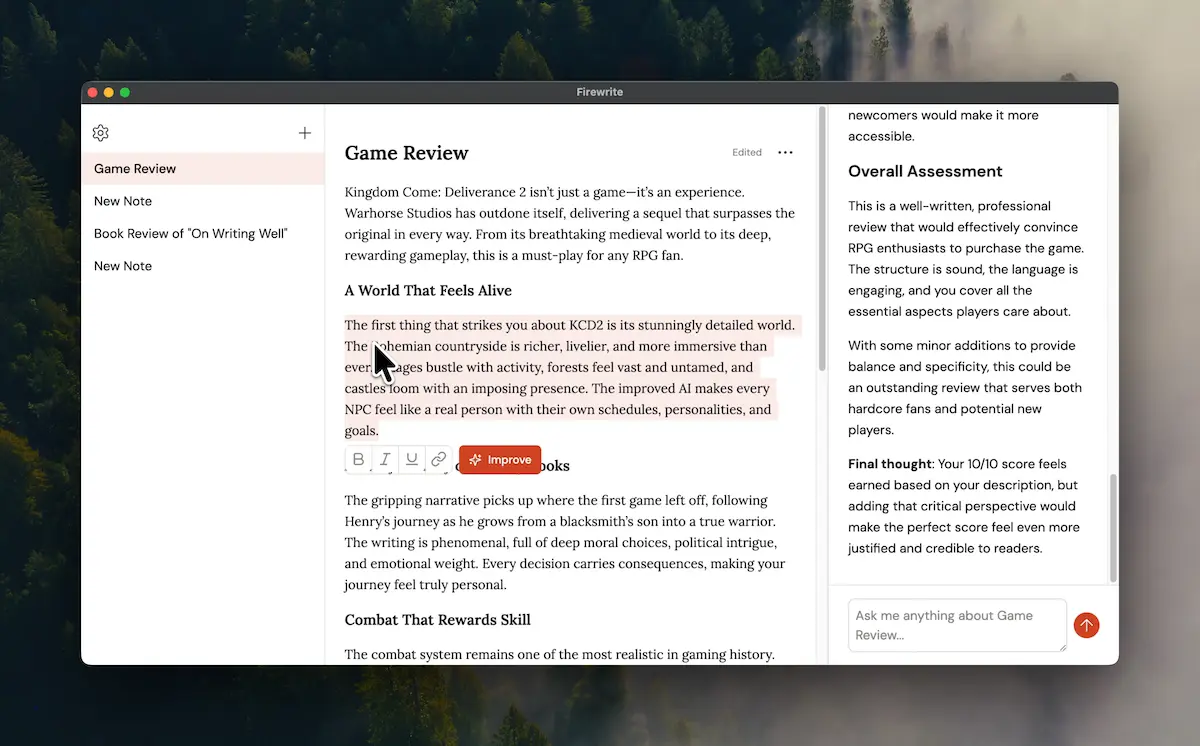Click the editor pane scrollbar
Image resolution: width=1200 pixels, height=746 pixels.
(822, 240)
